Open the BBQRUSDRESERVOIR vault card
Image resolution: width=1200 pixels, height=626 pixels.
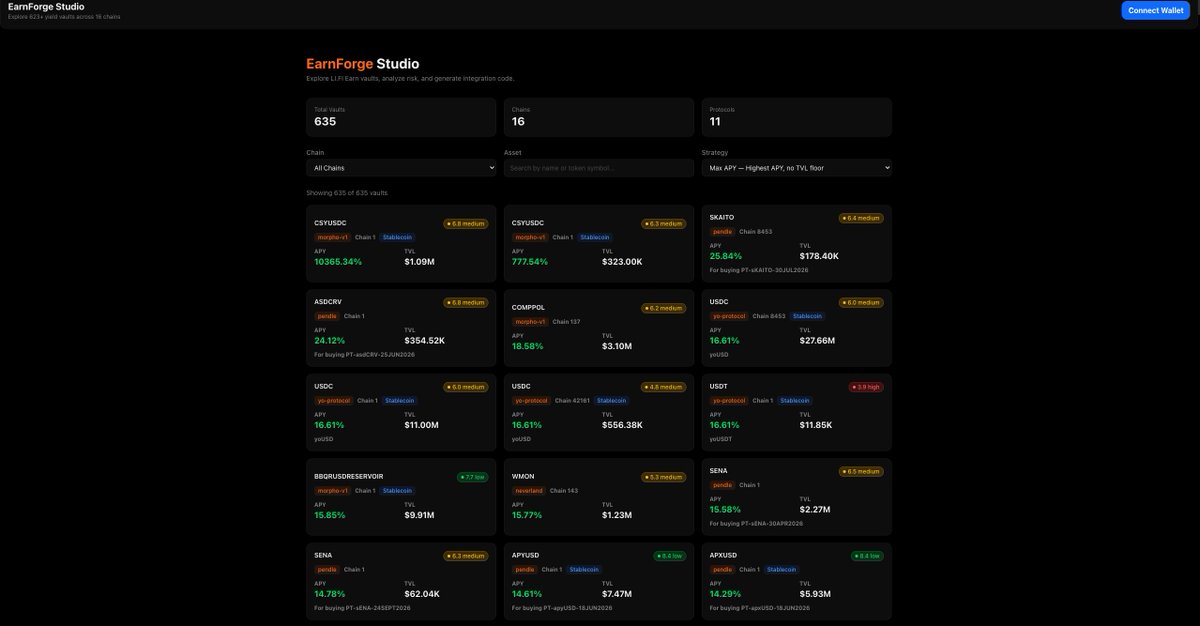tap(401, 496)
